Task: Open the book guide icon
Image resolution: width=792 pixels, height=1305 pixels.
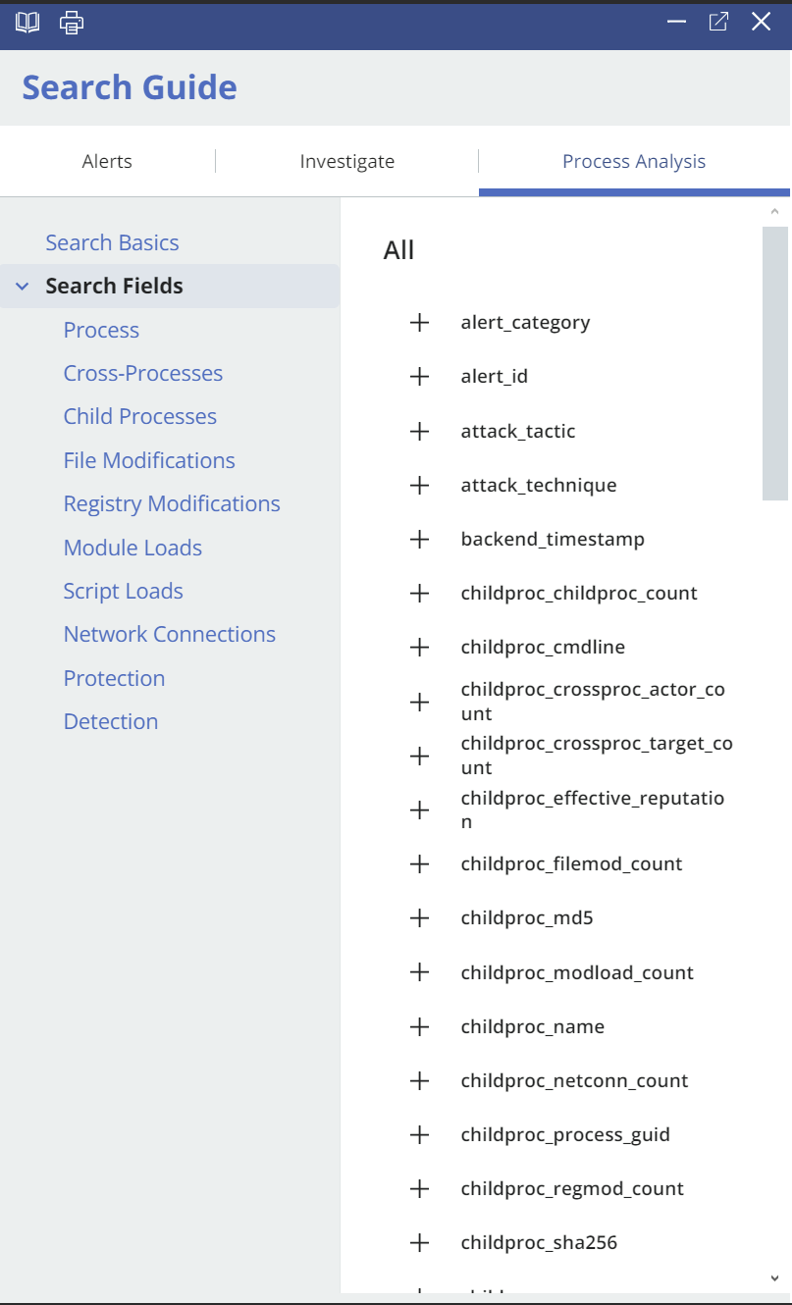Action: pos(27,22)
